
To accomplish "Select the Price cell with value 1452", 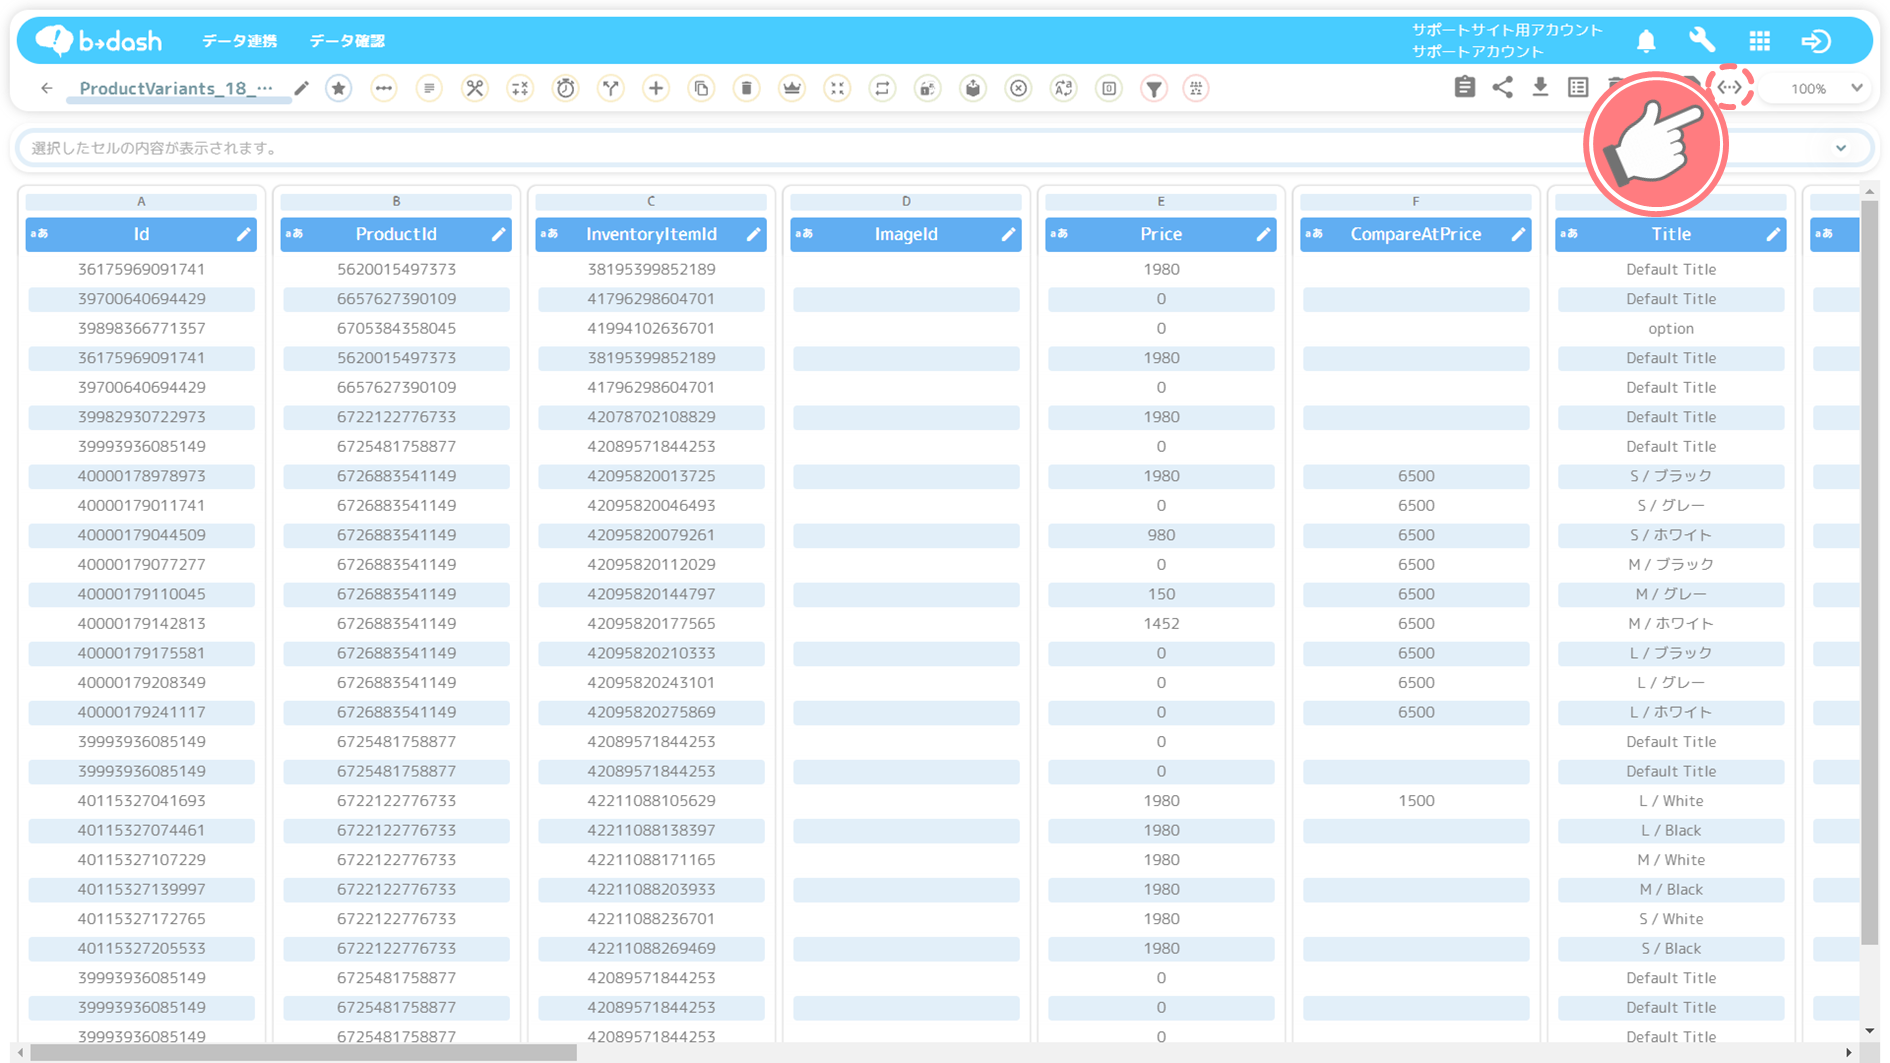I will [1161, 623].
